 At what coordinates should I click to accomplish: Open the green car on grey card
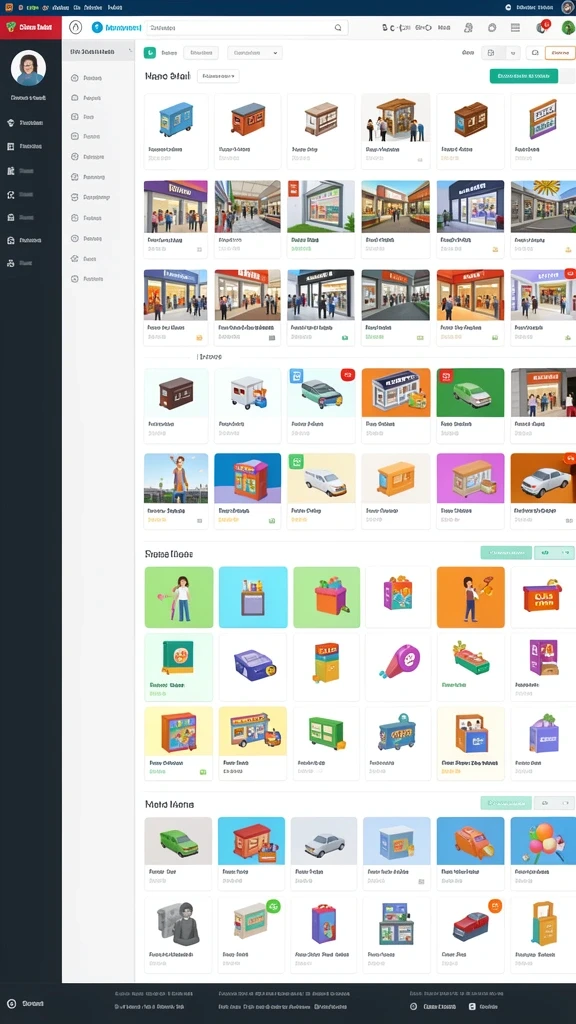178,853
